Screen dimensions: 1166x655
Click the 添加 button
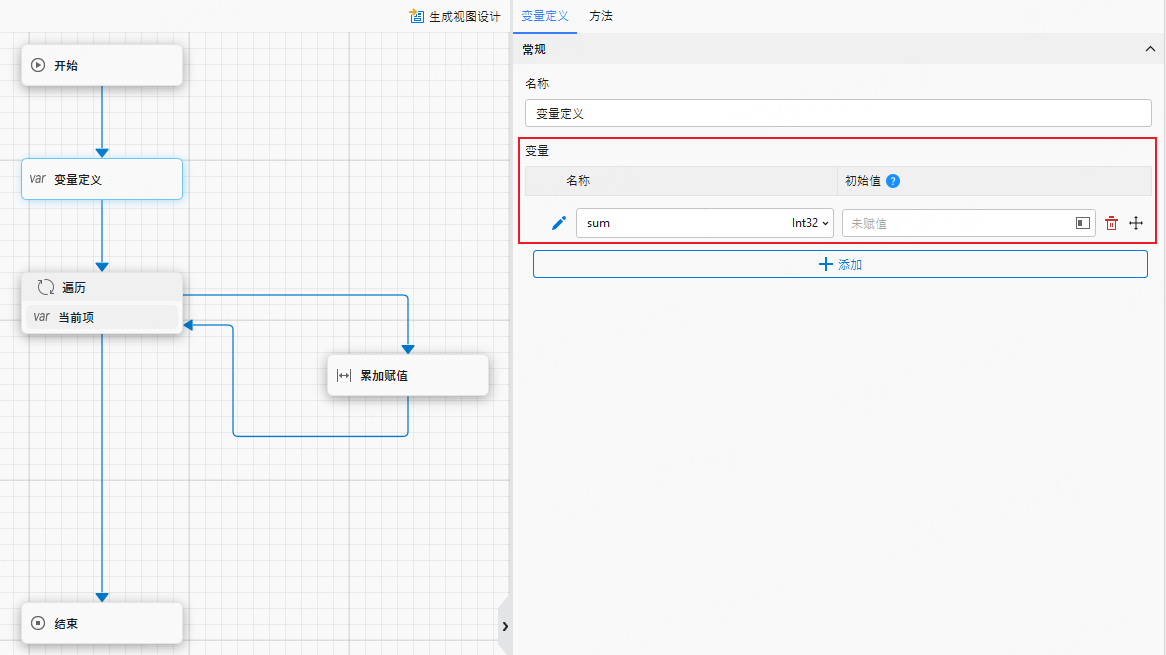tap(840, 264)
